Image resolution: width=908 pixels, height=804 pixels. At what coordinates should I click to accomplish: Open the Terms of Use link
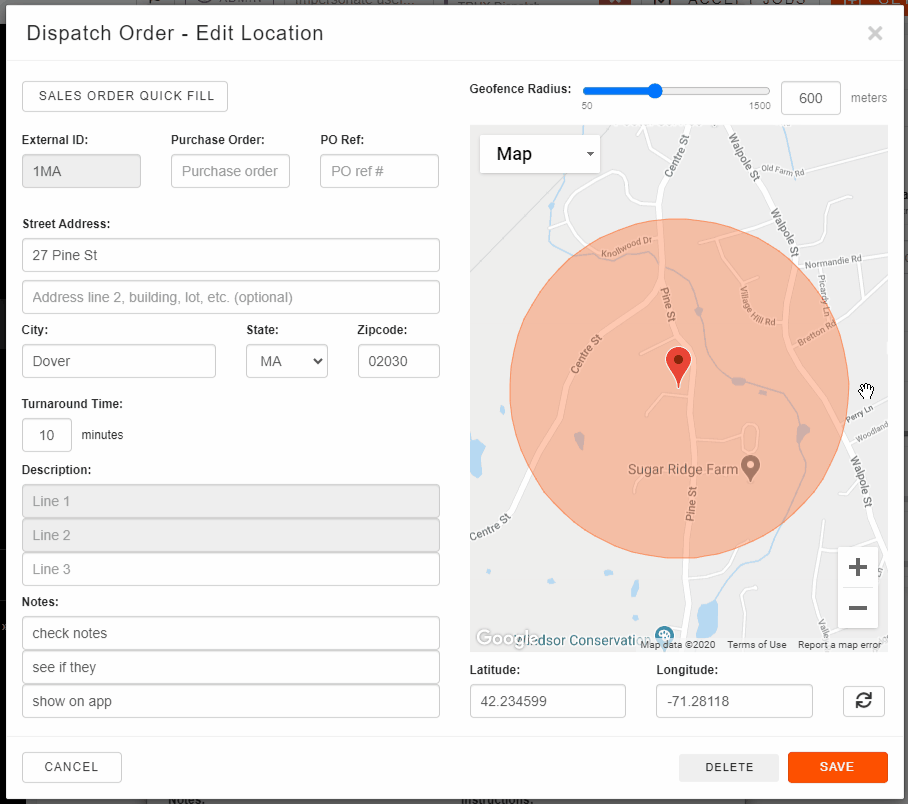tap(756, 645)
